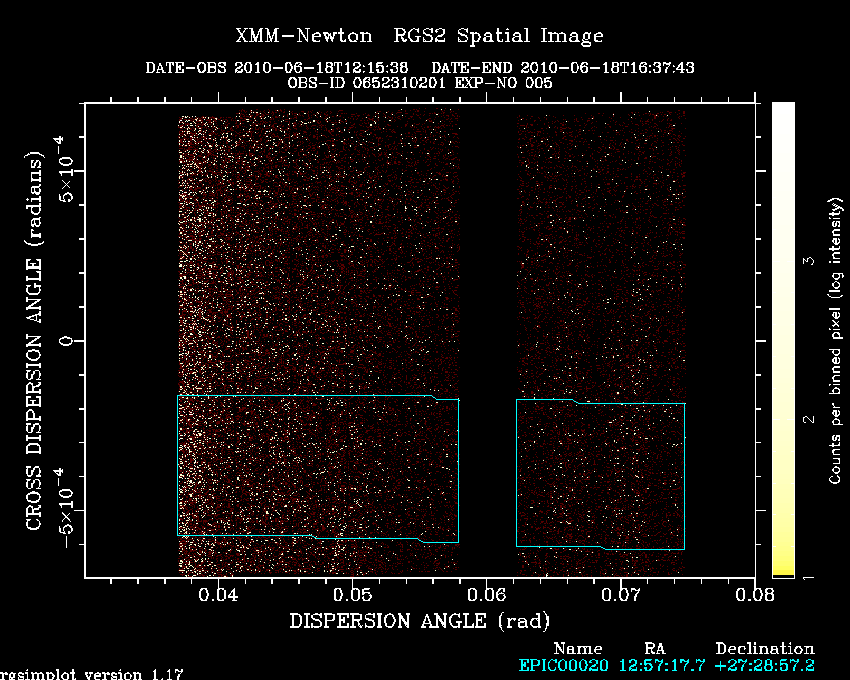The image size is (850, 680).
Task: Click the 0.08 x-axis tick label
Action: 755,595
